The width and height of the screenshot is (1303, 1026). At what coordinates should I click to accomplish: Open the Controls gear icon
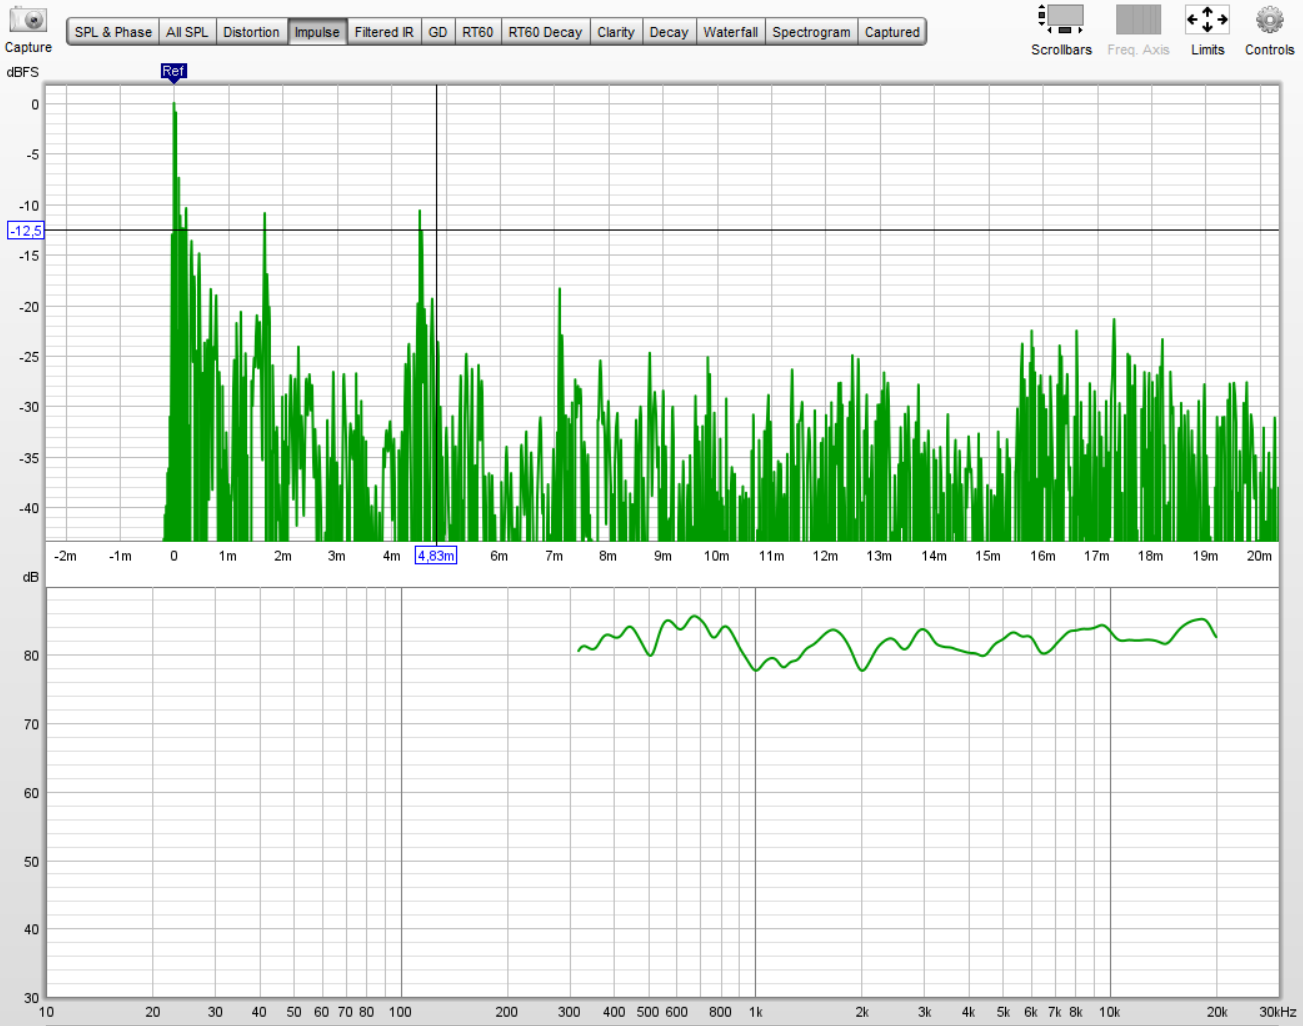1269,19
